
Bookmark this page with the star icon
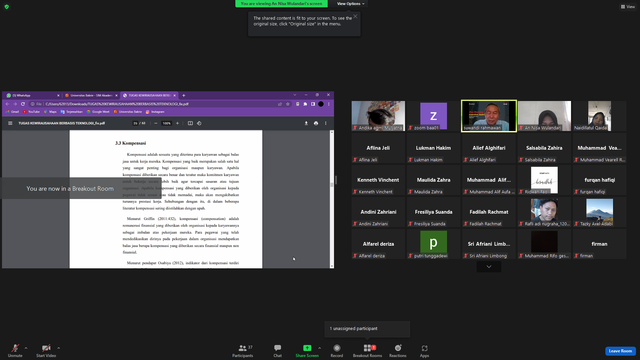click(x=288, y=104)
